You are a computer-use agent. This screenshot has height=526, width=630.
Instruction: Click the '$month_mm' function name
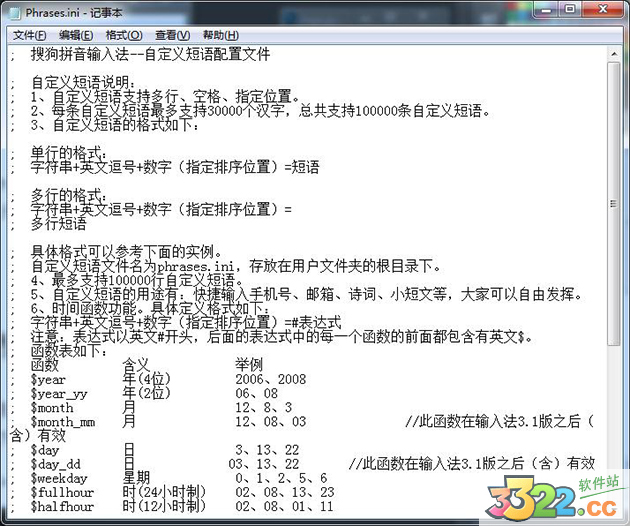click(63, 422)
